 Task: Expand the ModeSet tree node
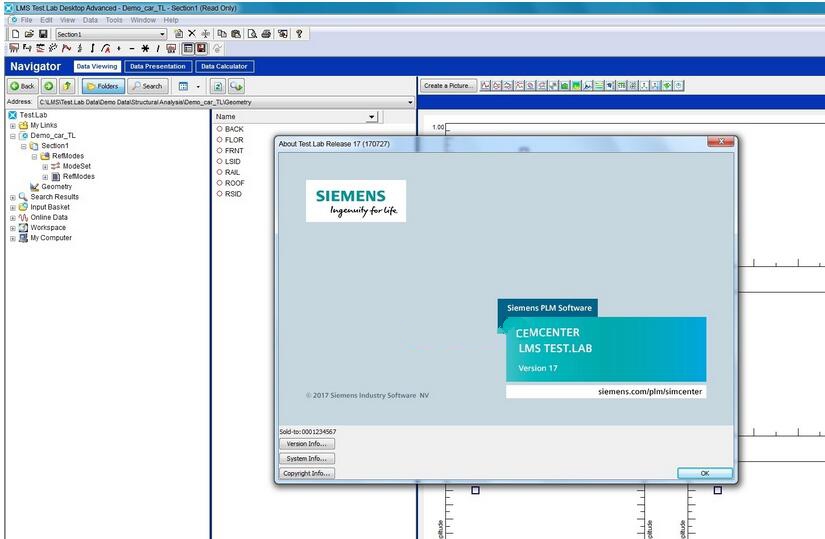[45, 166]
